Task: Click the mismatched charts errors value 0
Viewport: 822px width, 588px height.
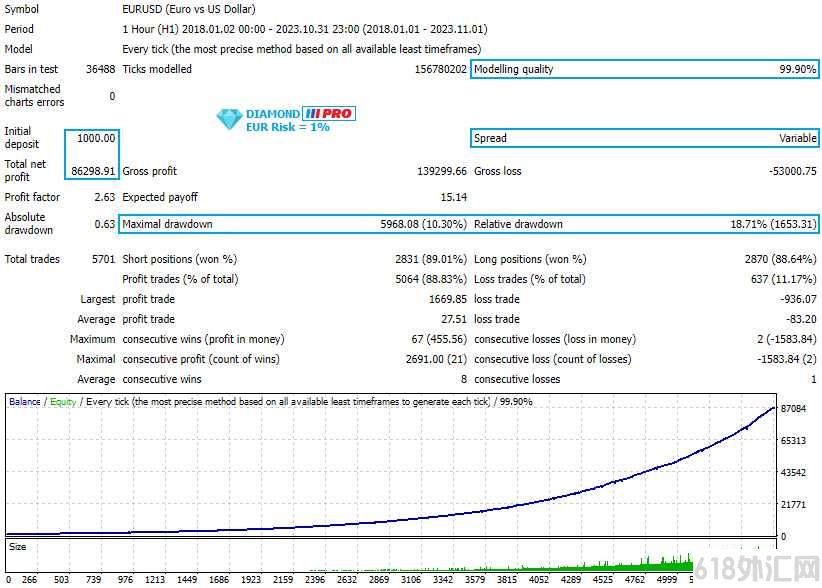Action: pyautogui.click(x=112, y=96)
